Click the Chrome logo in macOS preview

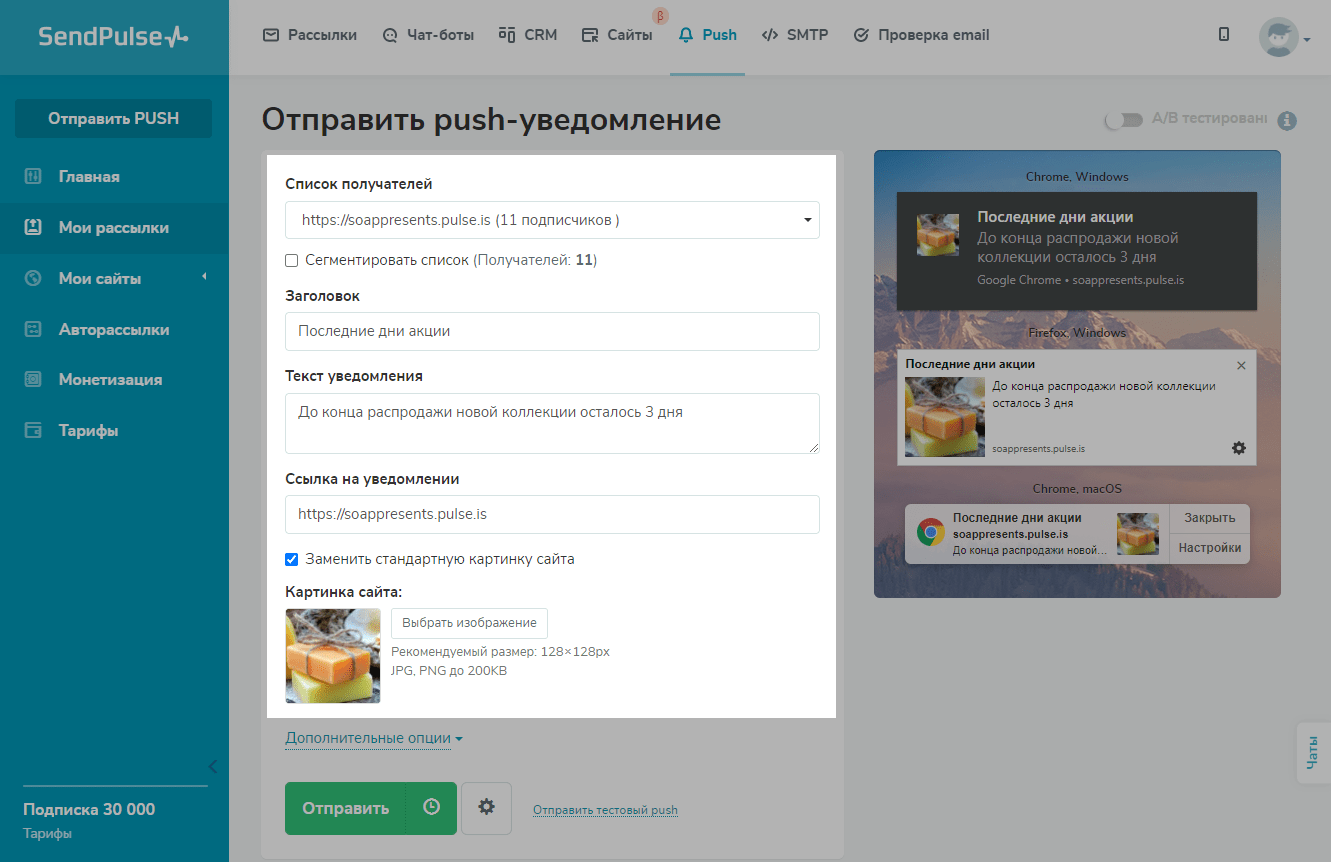pyautogui.click(x=931, y=533)
